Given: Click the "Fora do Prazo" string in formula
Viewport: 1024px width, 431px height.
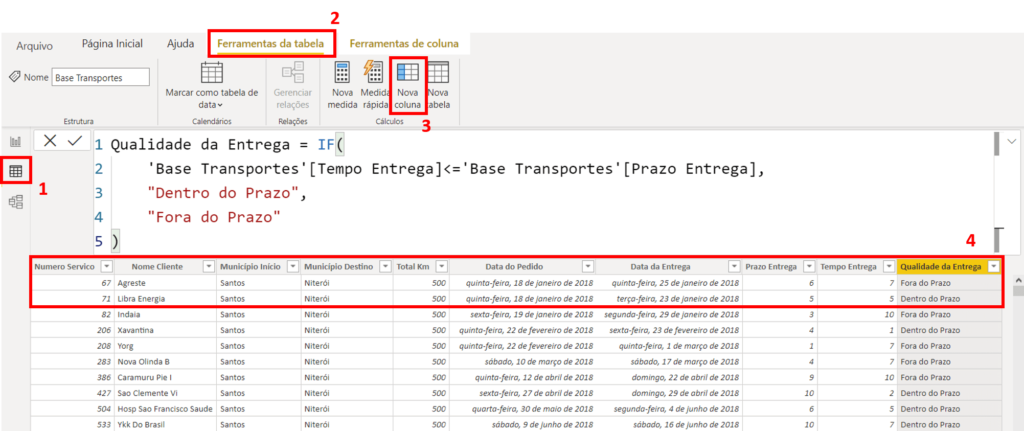Looking at the screenshot, I should tap(215, 217).
